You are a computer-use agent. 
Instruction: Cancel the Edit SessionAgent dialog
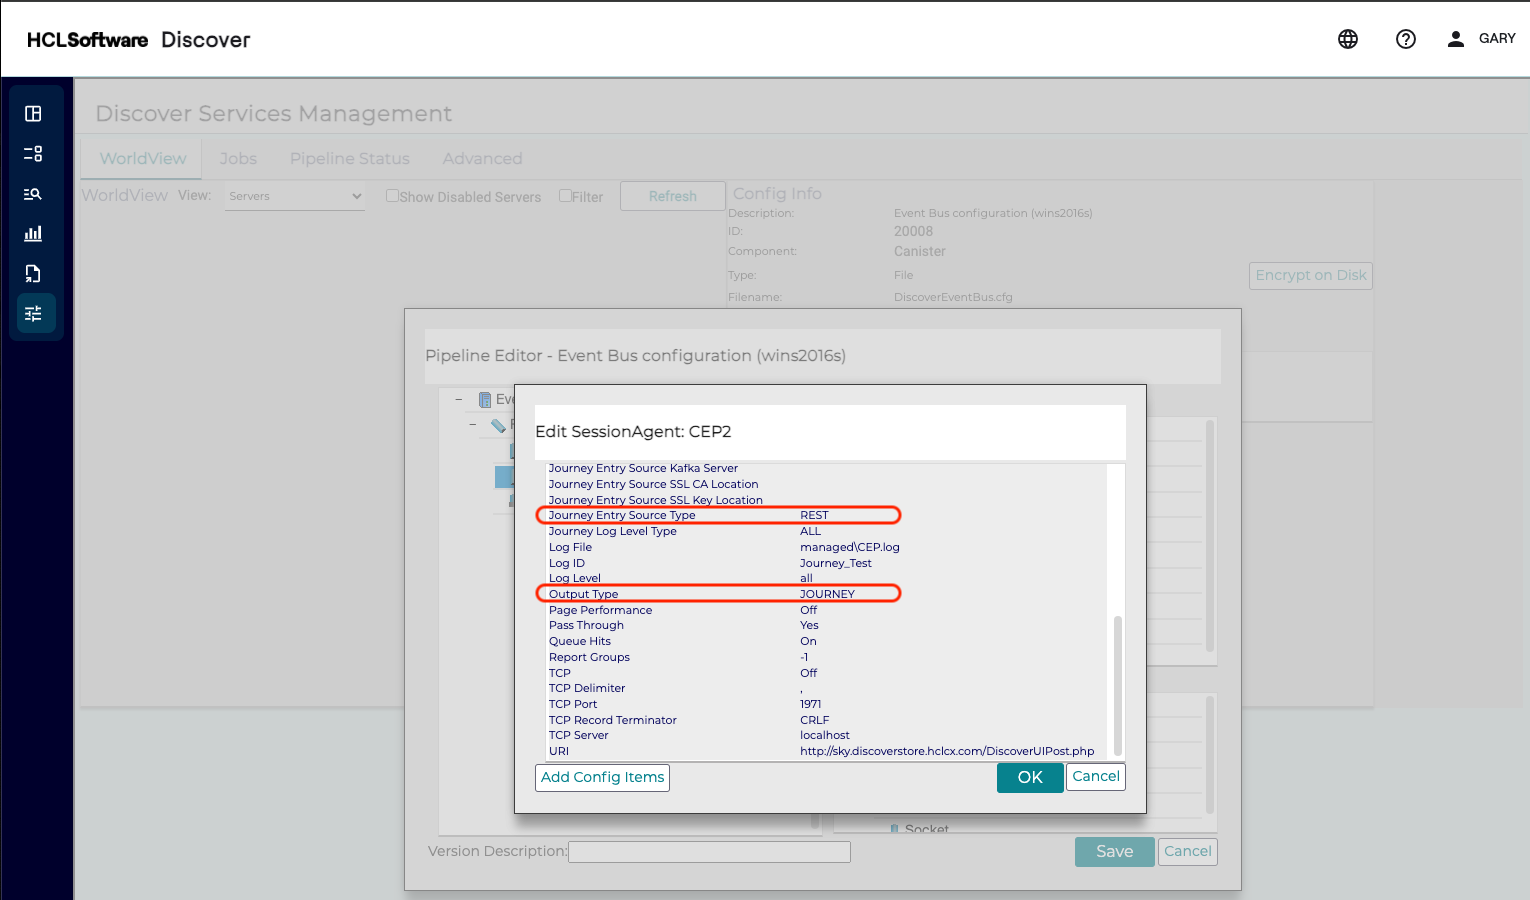[x=1096, y=777]
